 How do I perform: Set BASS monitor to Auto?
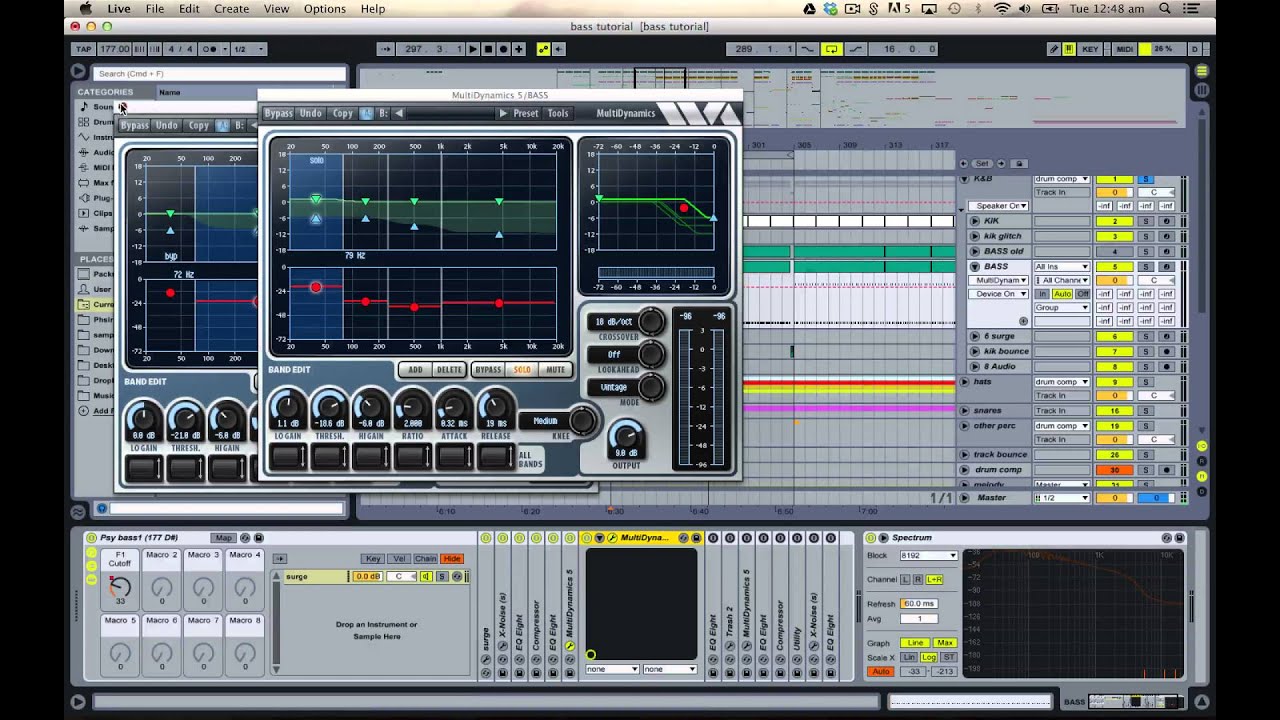coord(1061,294)
